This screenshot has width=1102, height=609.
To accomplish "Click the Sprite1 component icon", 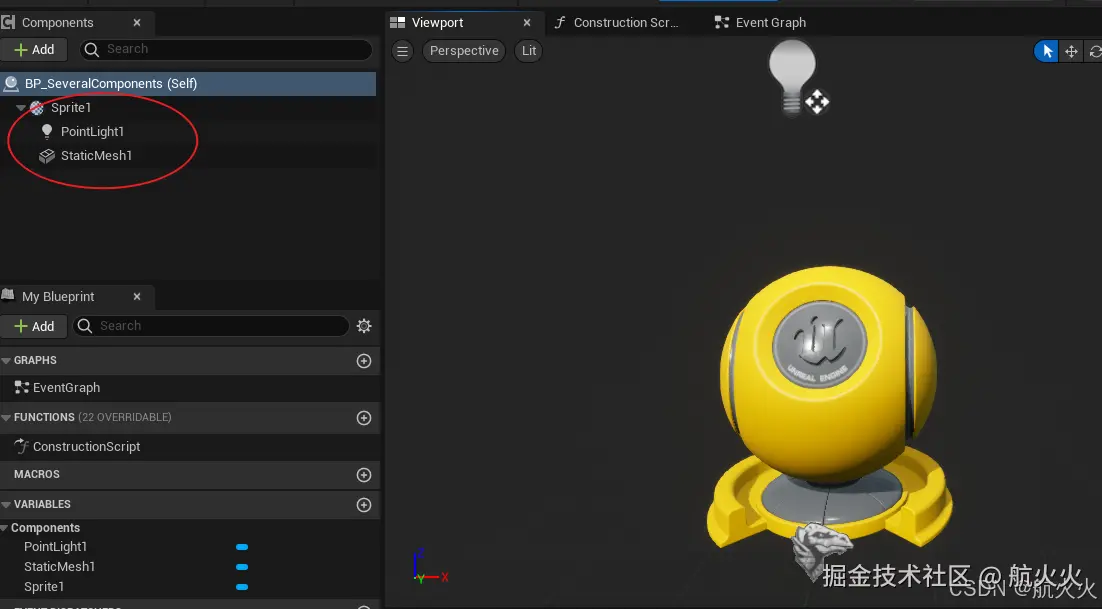I will tap(37, 107).
